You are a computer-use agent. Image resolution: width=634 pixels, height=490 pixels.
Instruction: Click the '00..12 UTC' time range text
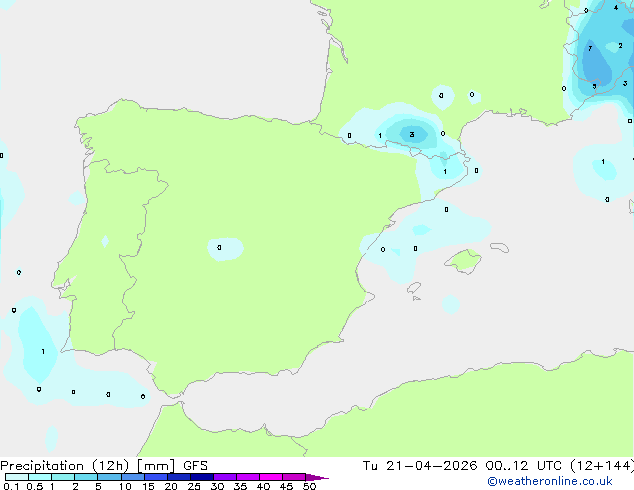click(524, 466)
